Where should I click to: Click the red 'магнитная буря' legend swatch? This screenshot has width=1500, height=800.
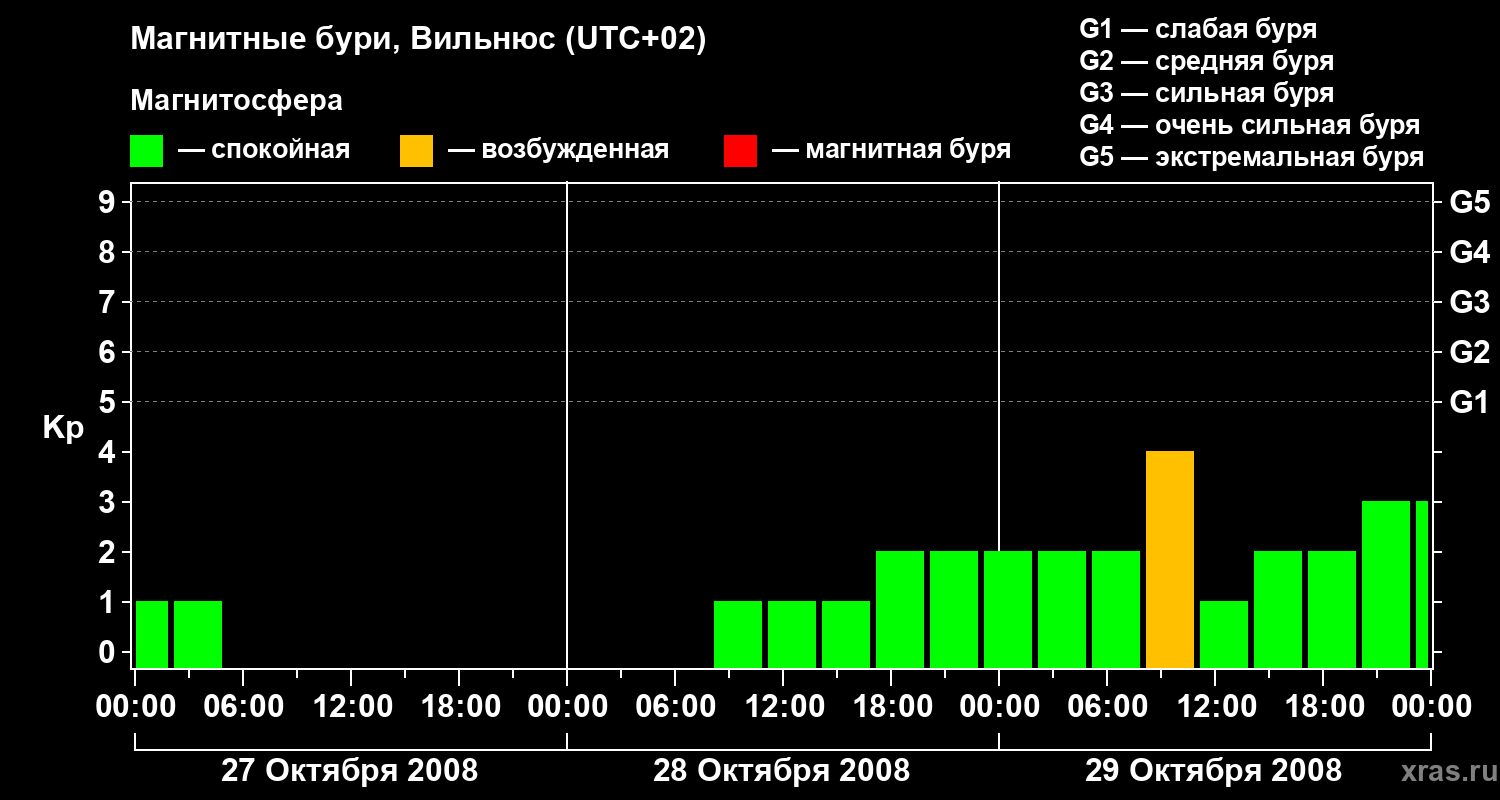coord(741,151)
